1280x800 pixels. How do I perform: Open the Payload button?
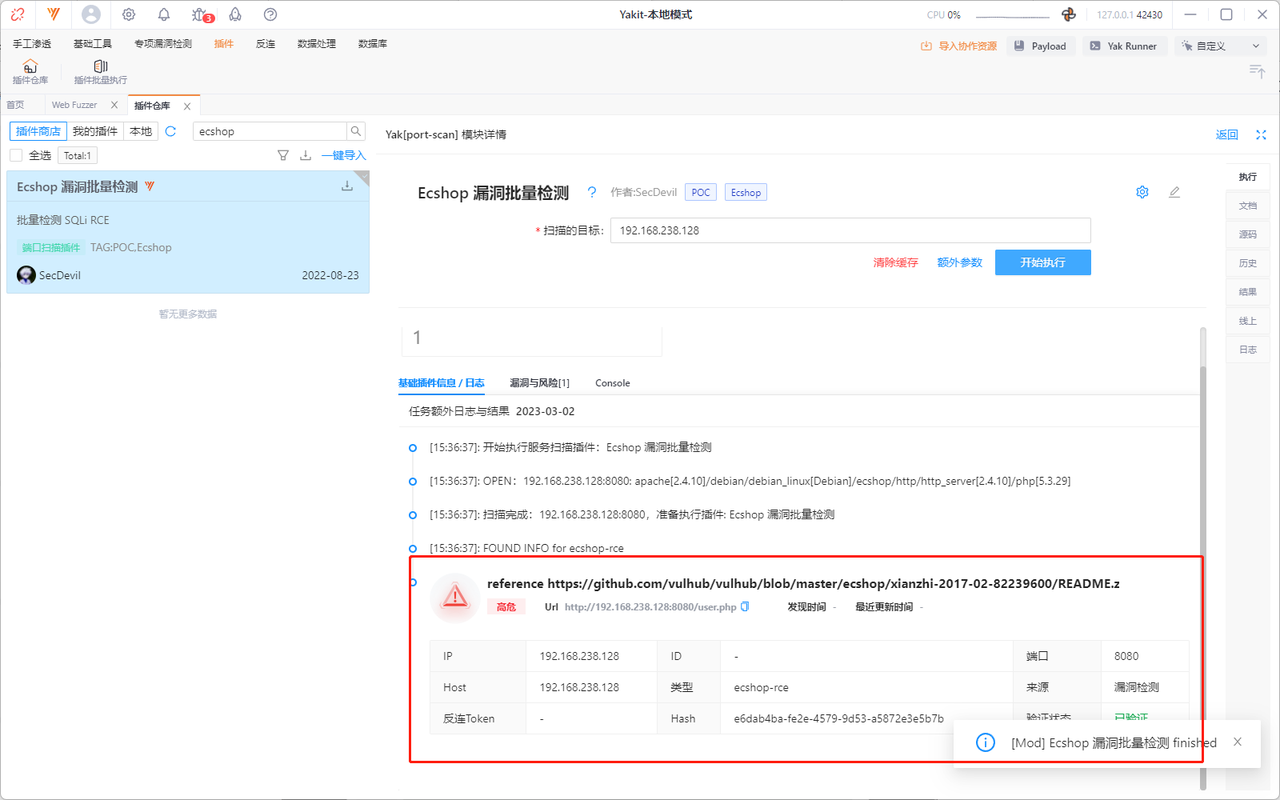(1040, 46)
